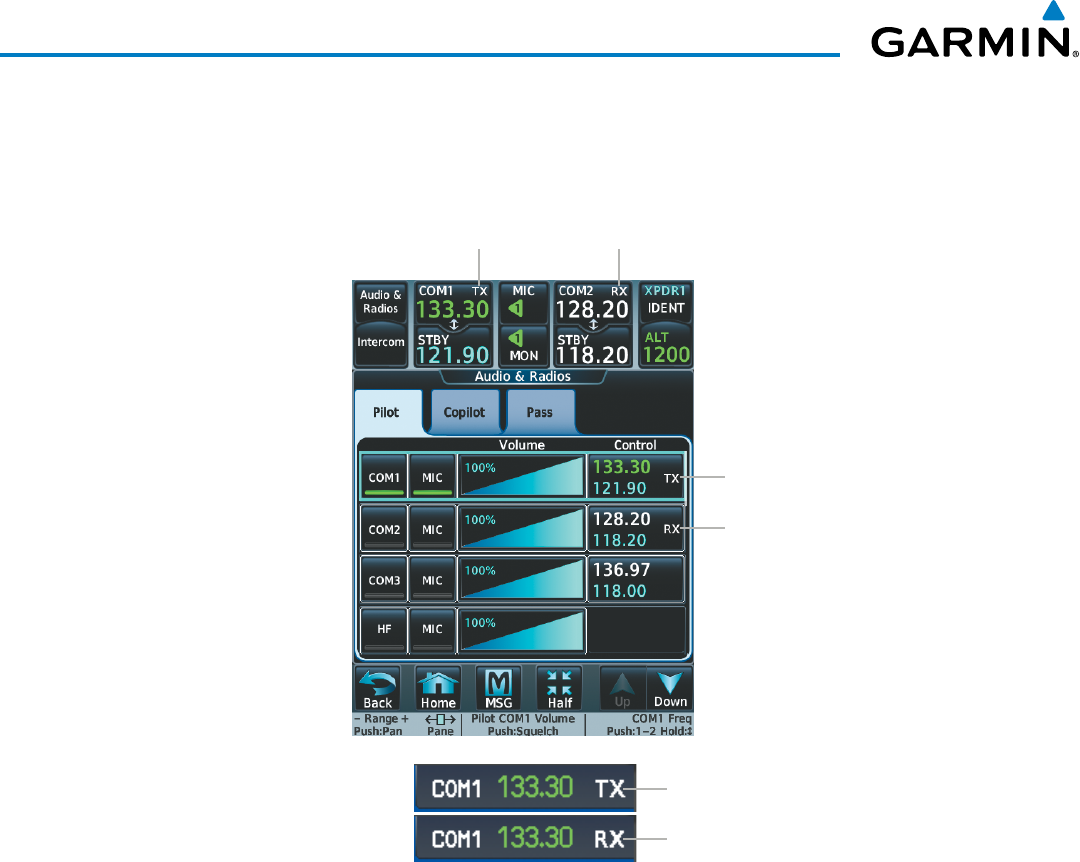Select the Copilot tab
The width and height of the screenshot is (1080, 862).
coord(464,412)
